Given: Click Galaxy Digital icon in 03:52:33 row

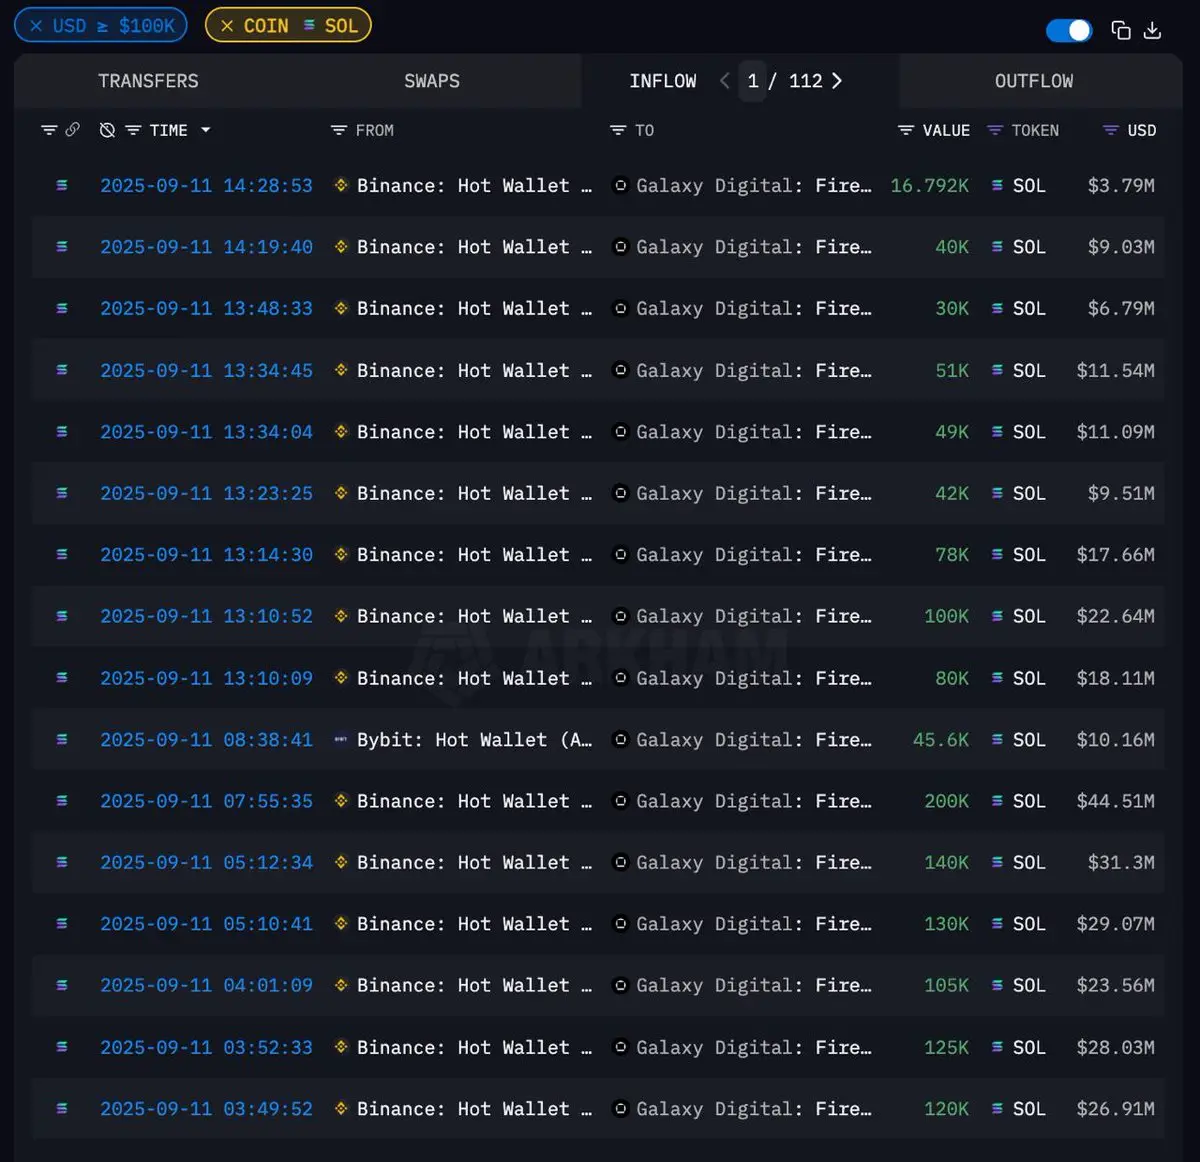Looking at the screenshot, I should [x=620, y=1047].
